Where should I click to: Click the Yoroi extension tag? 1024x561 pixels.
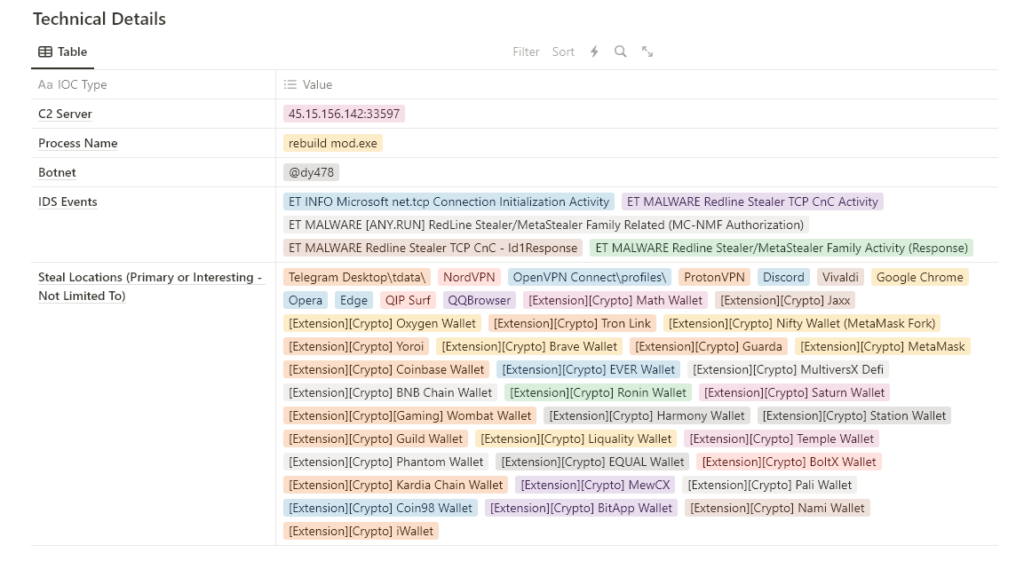pyautogui.click(x=356, y=346)
